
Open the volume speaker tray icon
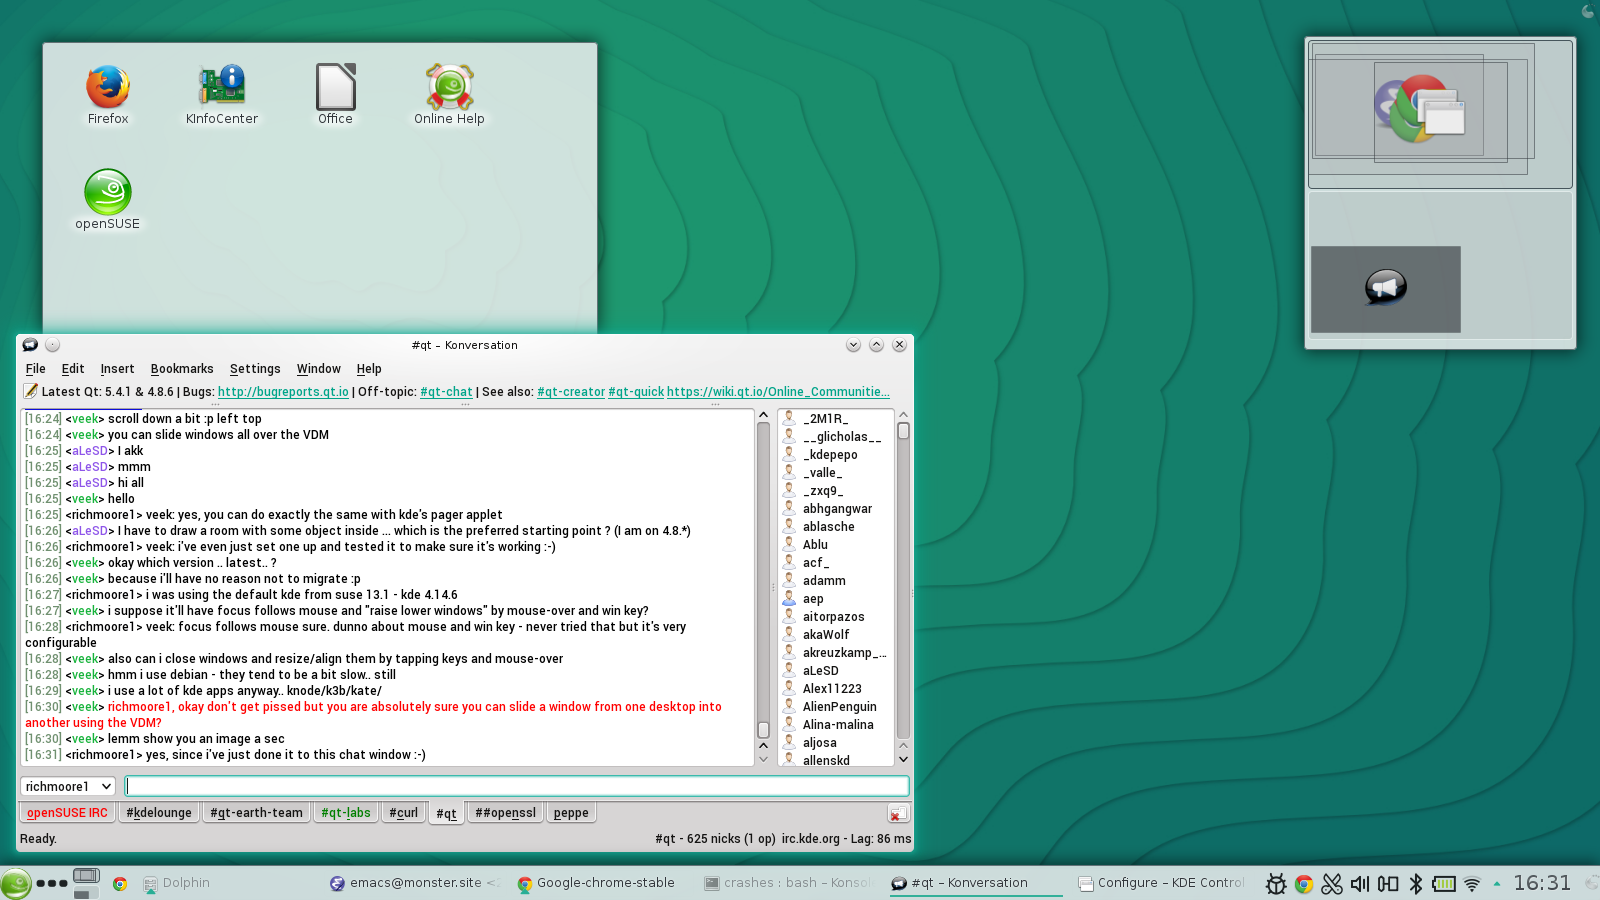(x=1360, y=884)
